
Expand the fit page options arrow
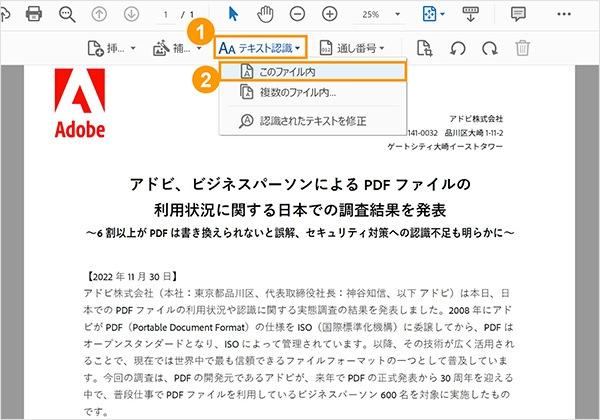point(443,14)
